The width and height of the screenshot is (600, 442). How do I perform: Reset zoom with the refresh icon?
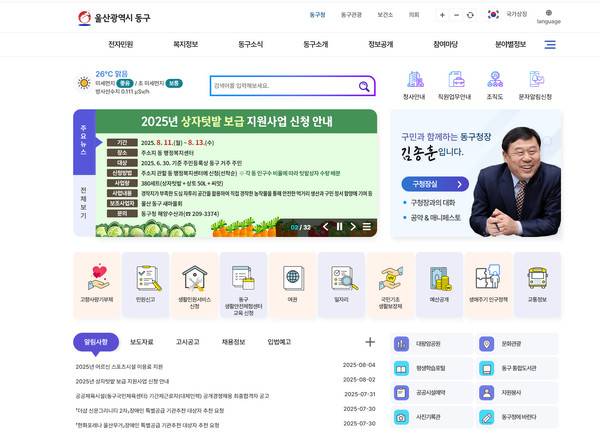click(x=470, y=15)
